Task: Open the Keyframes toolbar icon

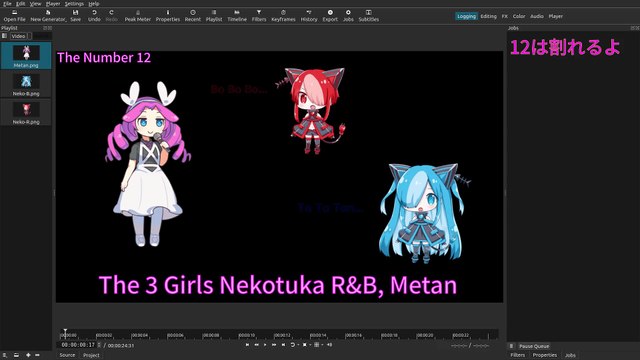Action: click(283, 16)
